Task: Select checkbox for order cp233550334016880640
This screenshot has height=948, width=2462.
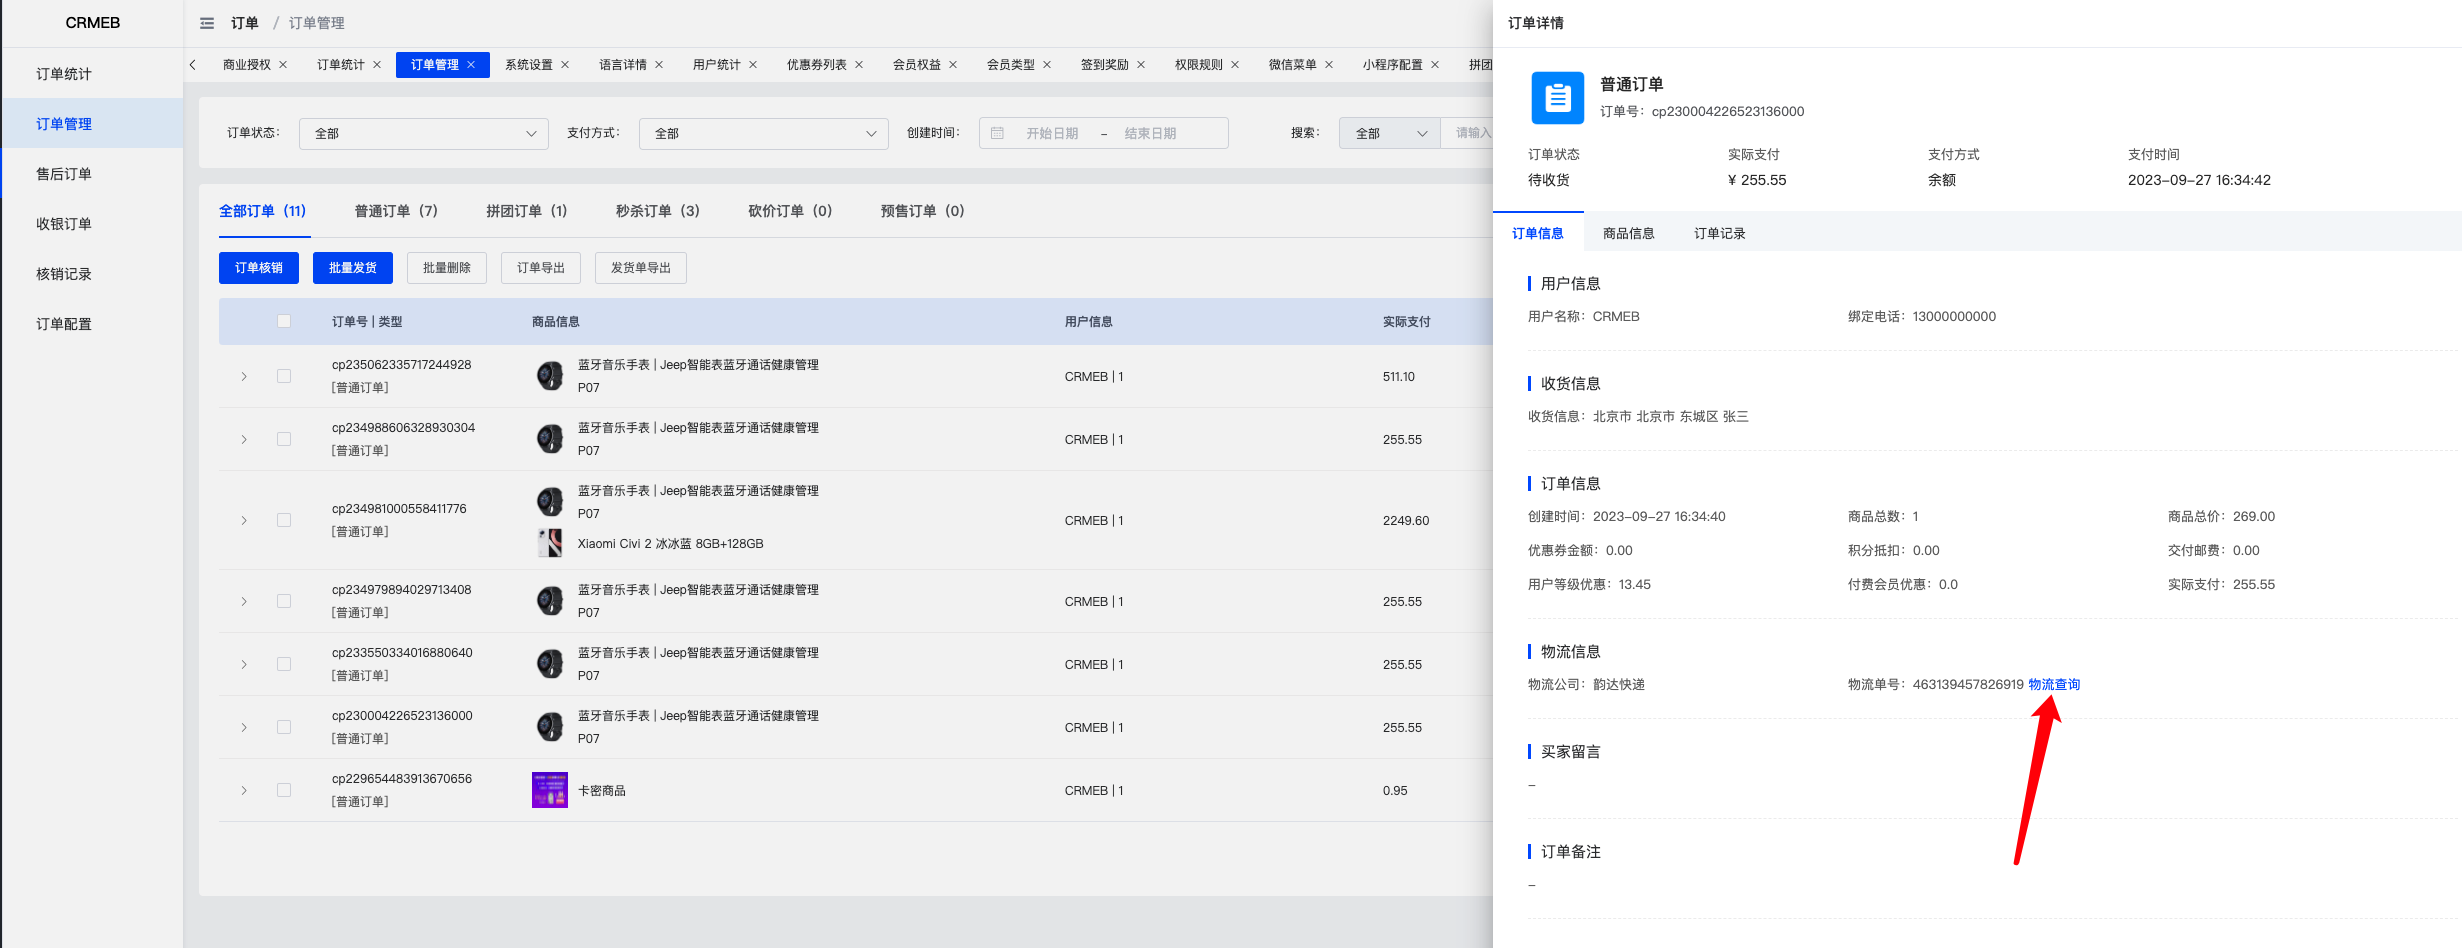Action: [284, 664]
